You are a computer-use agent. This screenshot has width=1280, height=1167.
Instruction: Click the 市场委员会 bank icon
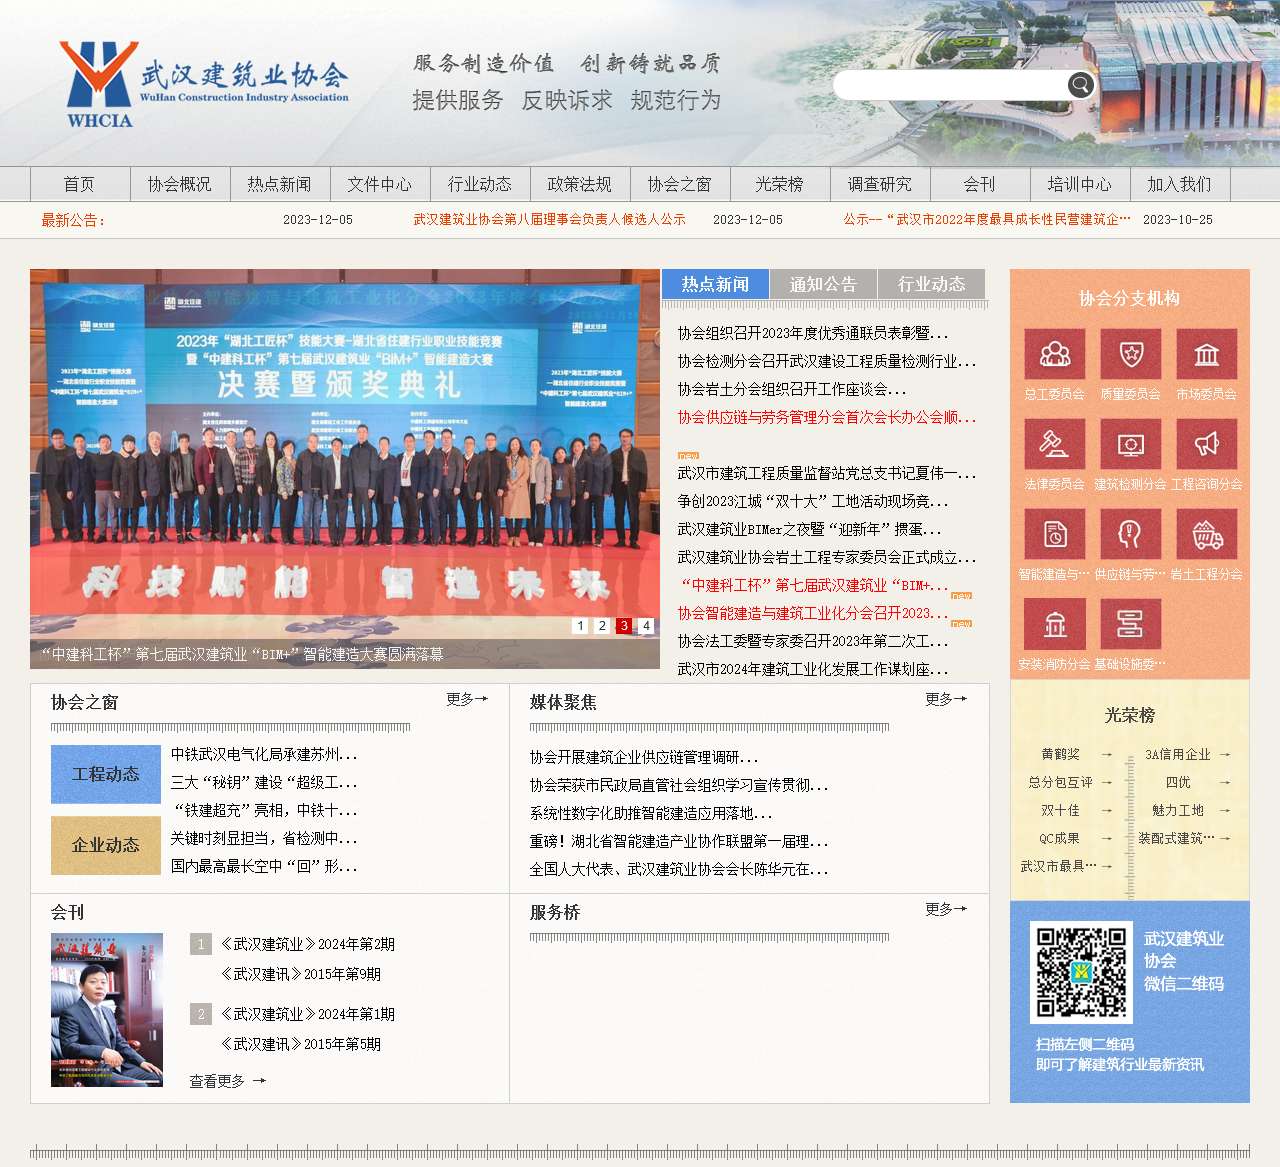[x=1207, y=353]
